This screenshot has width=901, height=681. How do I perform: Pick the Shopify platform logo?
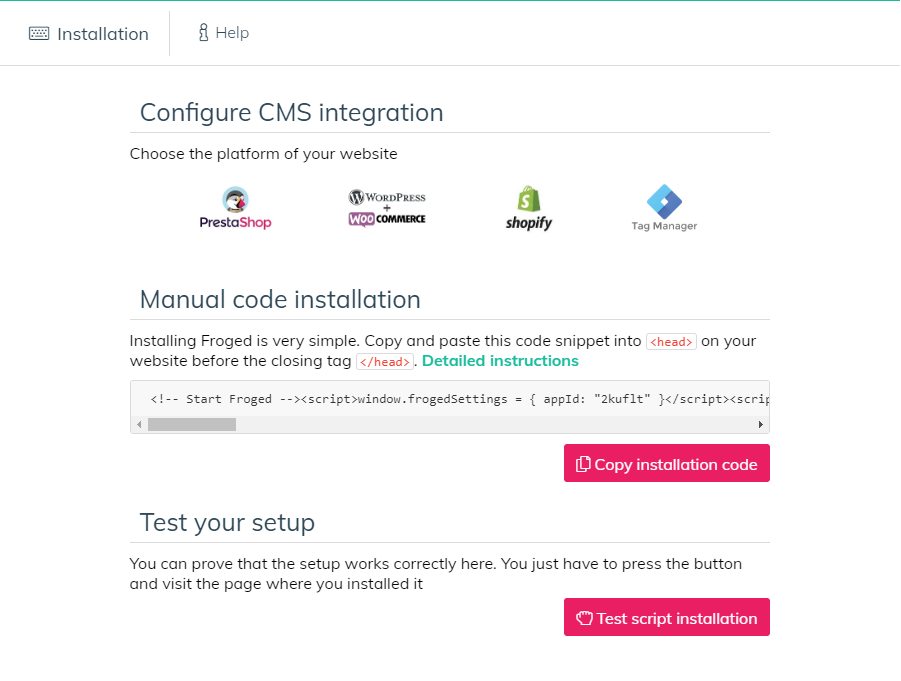pos(529,208)
